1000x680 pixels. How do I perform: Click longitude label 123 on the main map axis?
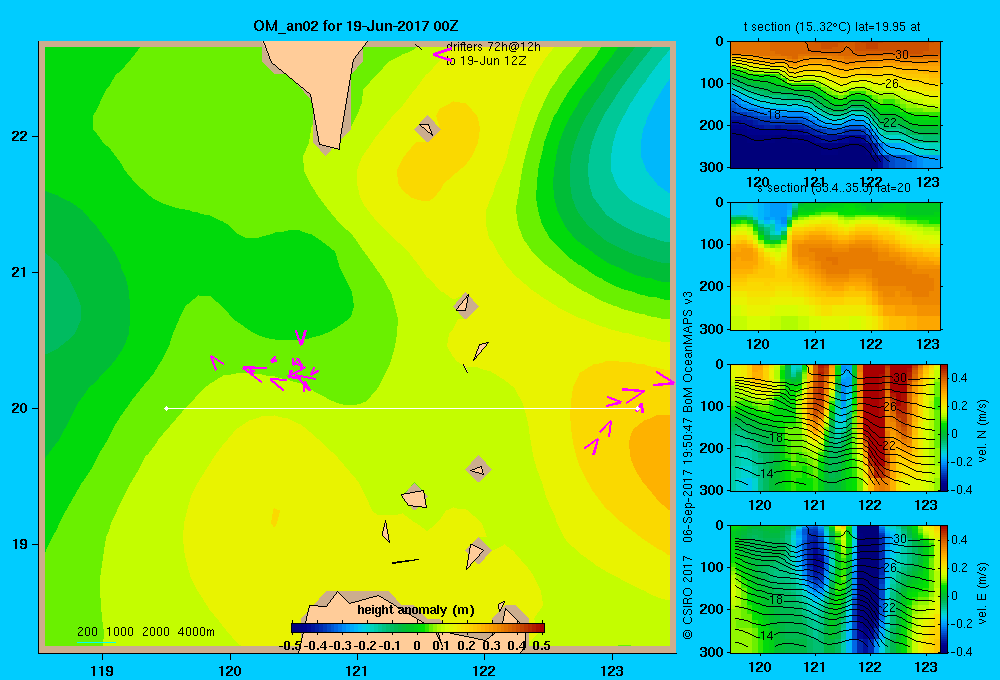coord(612,670)
